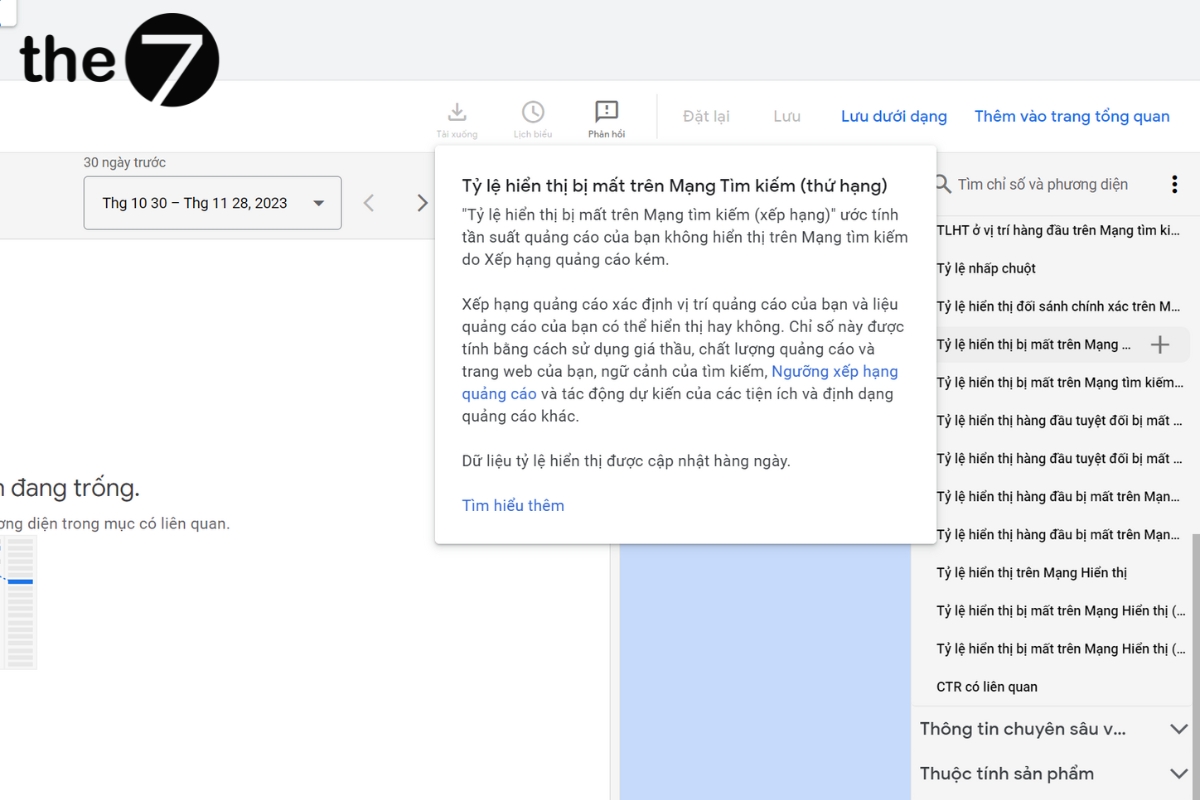Click the Phản hồi feedback icon
Screen dimensions: 1200x800
[x=606, y=112]
